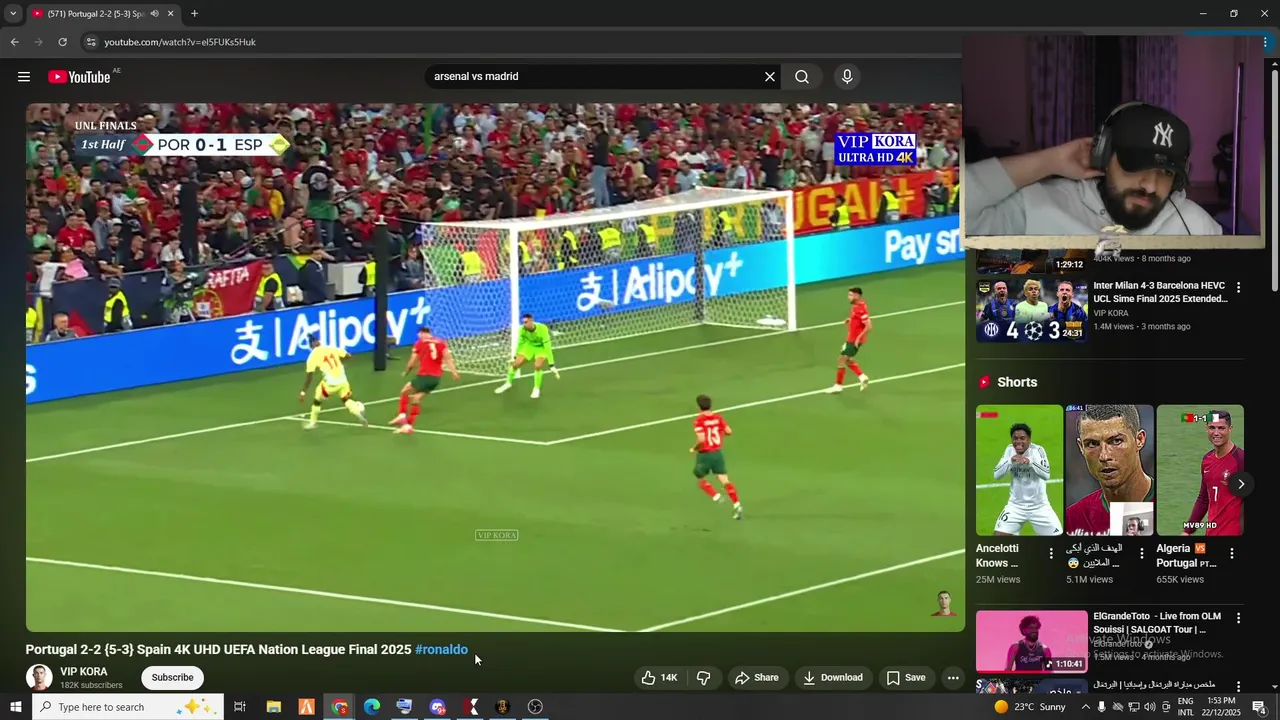Switch ENG INTL input language
1280x720 pixels.
click(x=1185, y=707)
